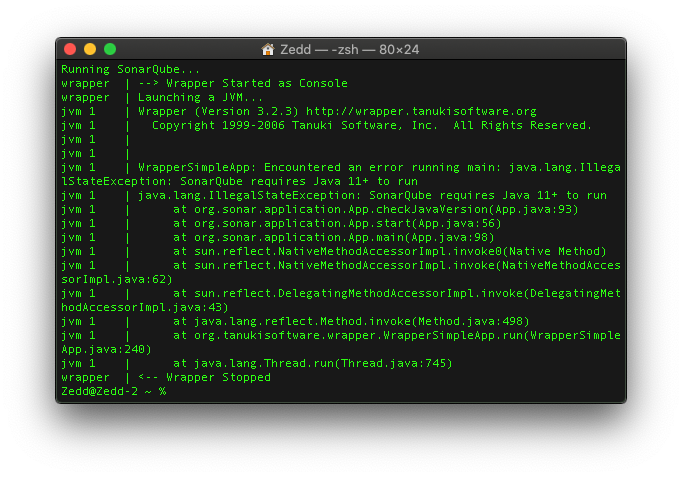Click 'App.java:240)' wrapped line
This screenshot has width=682, height=477.
[106, 349]
